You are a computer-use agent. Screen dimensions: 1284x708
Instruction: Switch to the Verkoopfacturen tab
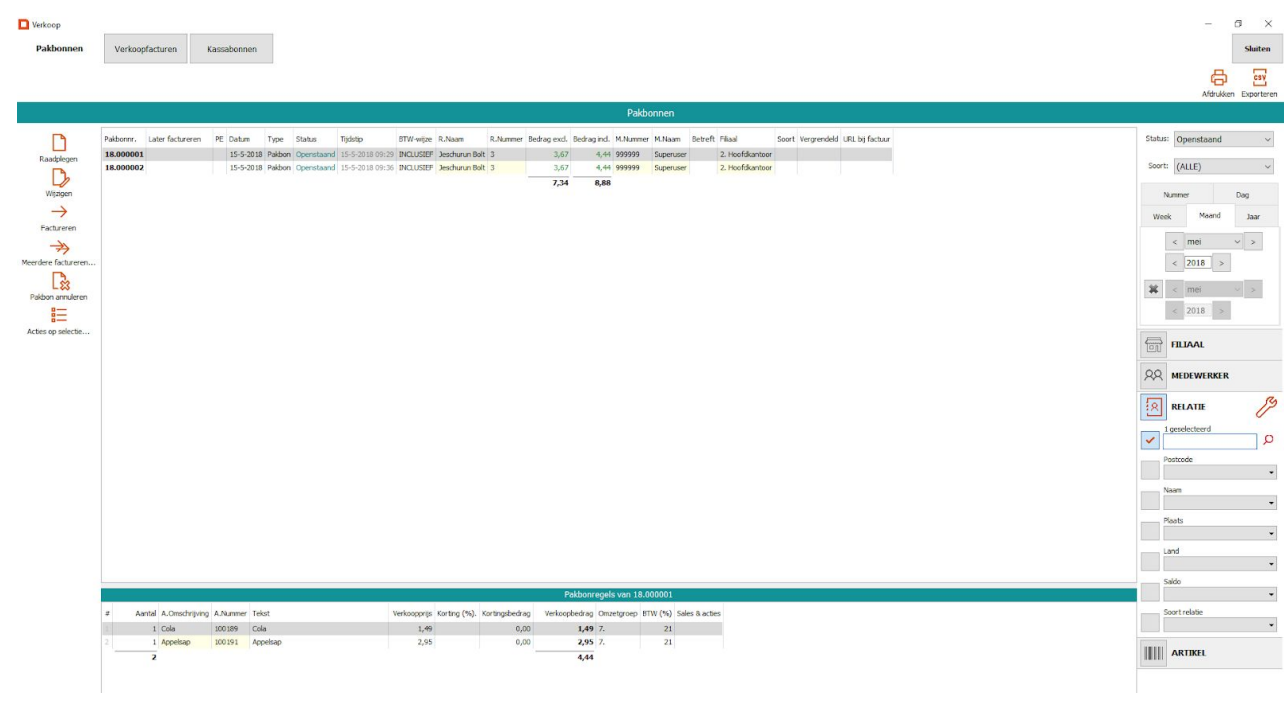point(145,49)
